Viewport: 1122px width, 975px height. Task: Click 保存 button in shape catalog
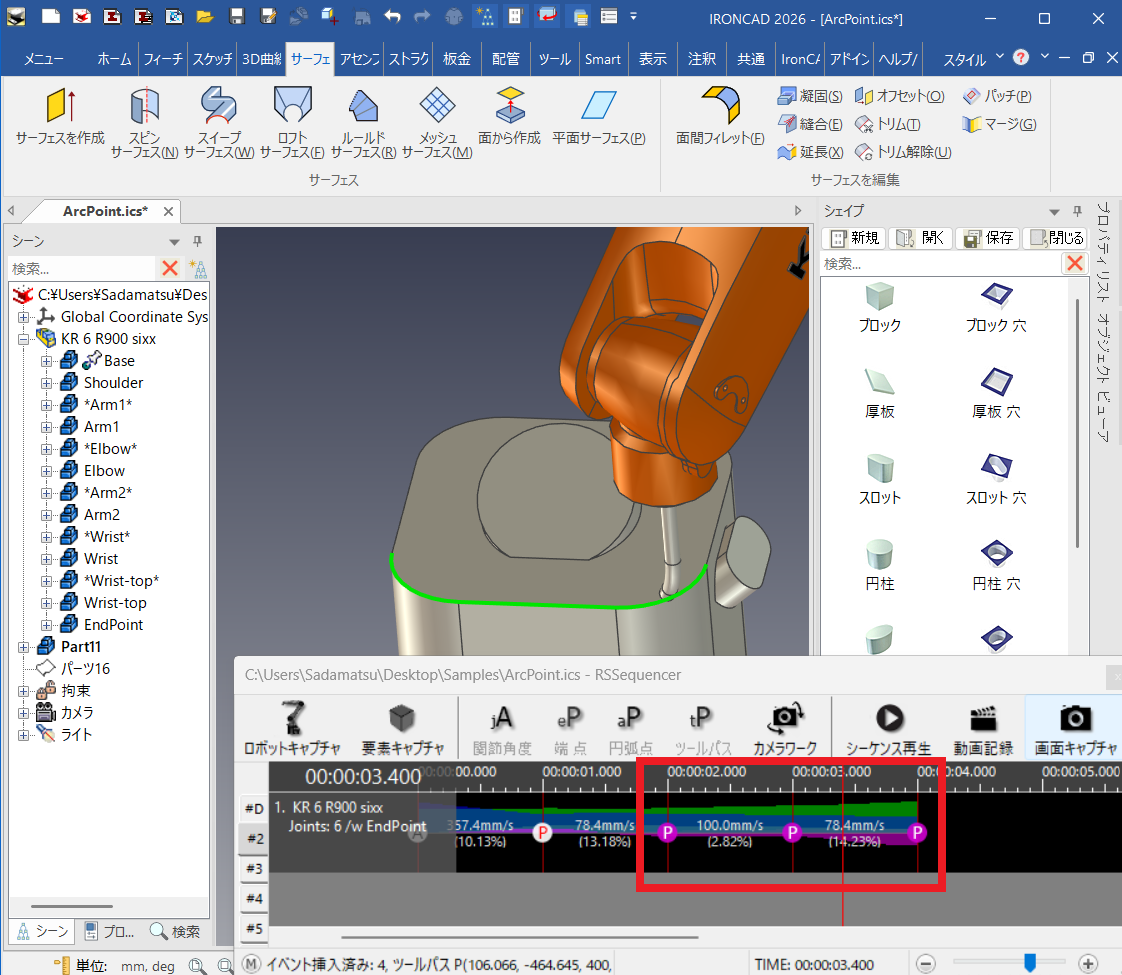pyautogui.click(x=987, y=237)
